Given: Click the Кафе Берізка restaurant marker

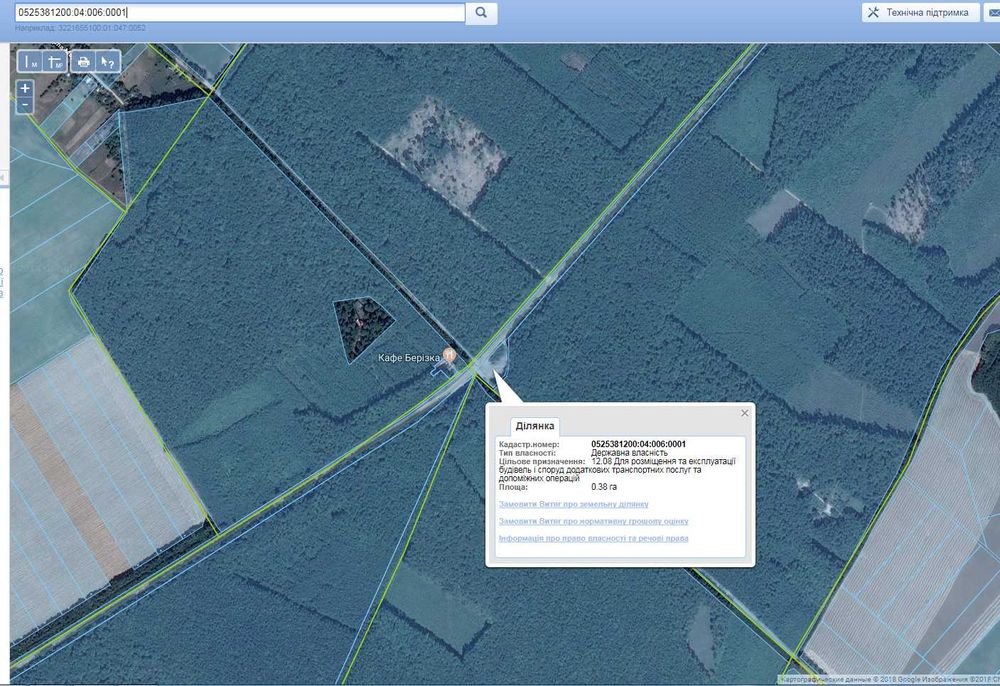Looking at the screenshot, I should click(450, 355).
